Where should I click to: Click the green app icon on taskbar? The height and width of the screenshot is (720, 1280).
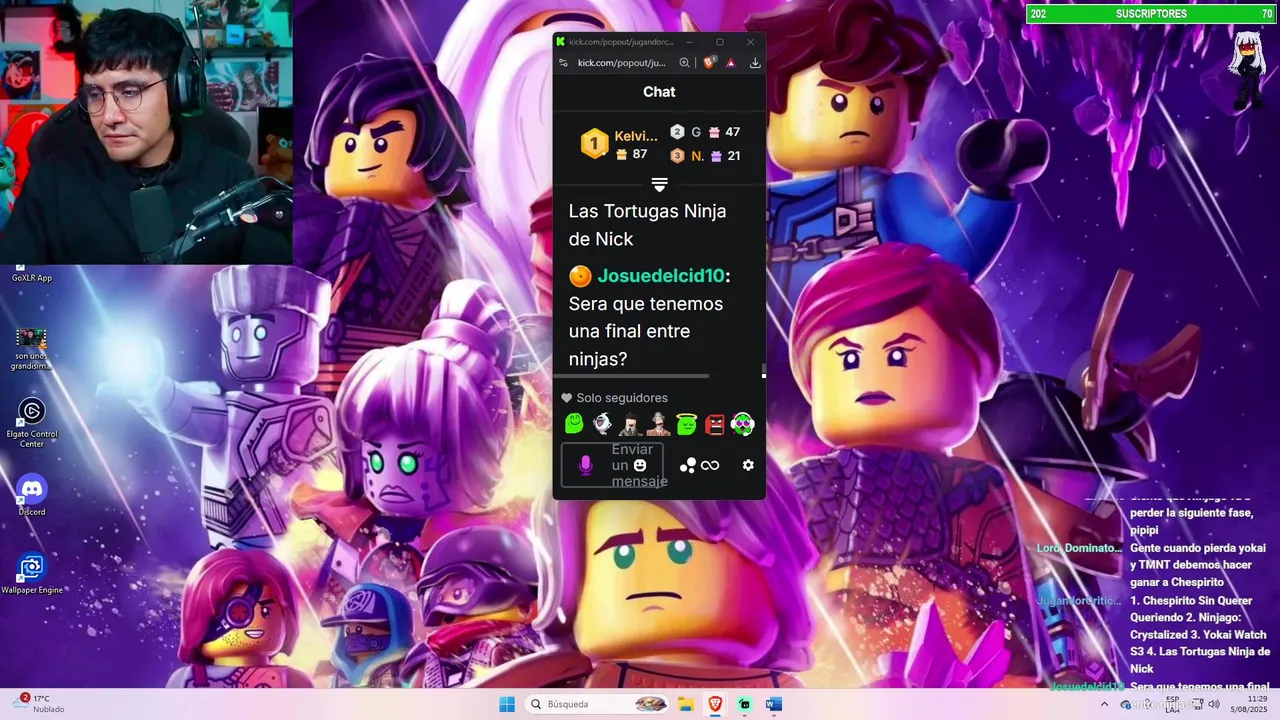(744, 704)
